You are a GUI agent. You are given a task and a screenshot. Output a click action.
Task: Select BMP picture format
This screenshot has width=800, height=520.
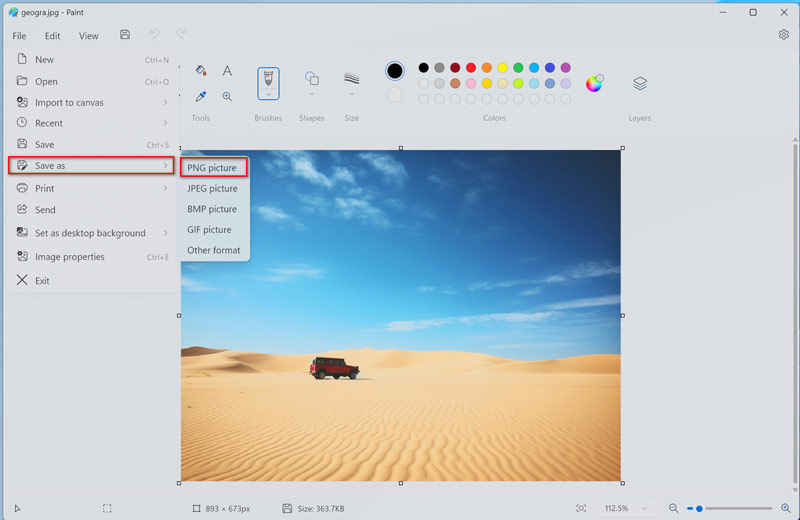coord(215,209)
